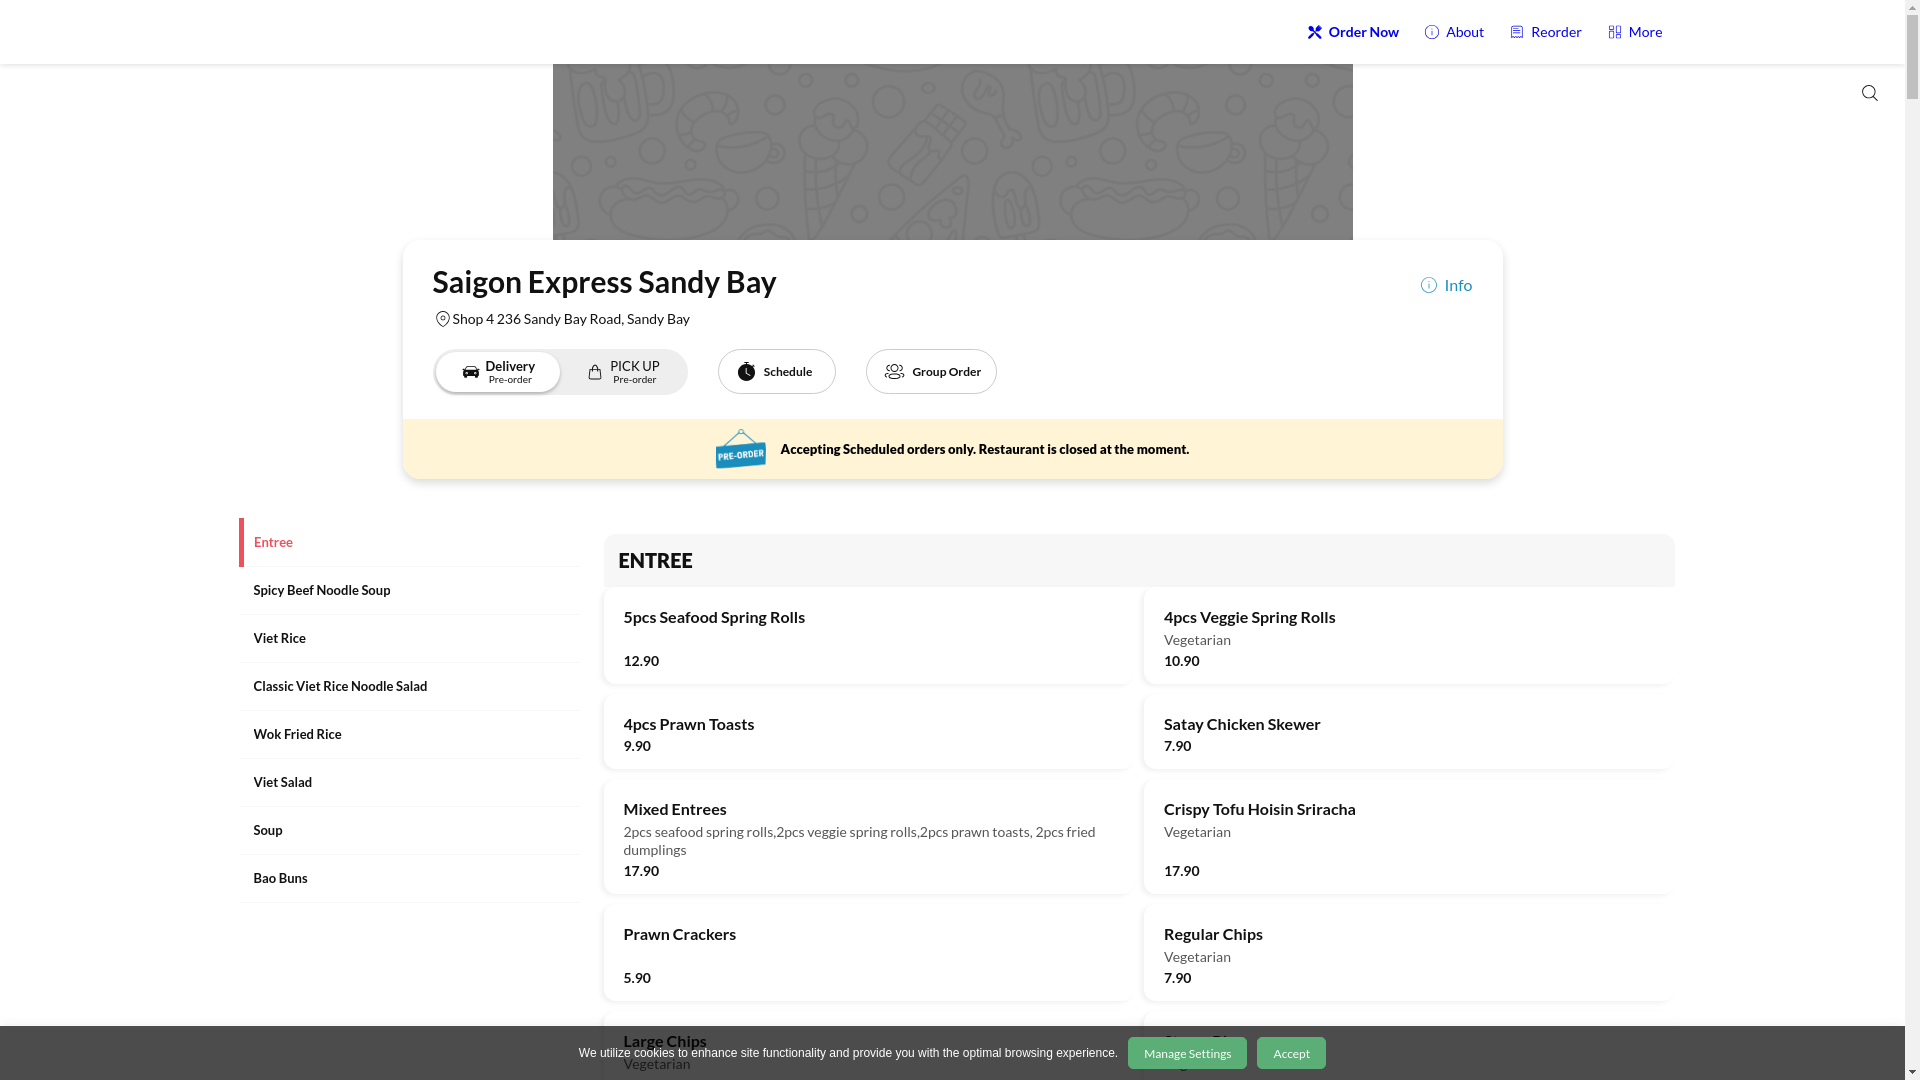
Task: Open the Order Now menu item
Action: (1353, 32)
